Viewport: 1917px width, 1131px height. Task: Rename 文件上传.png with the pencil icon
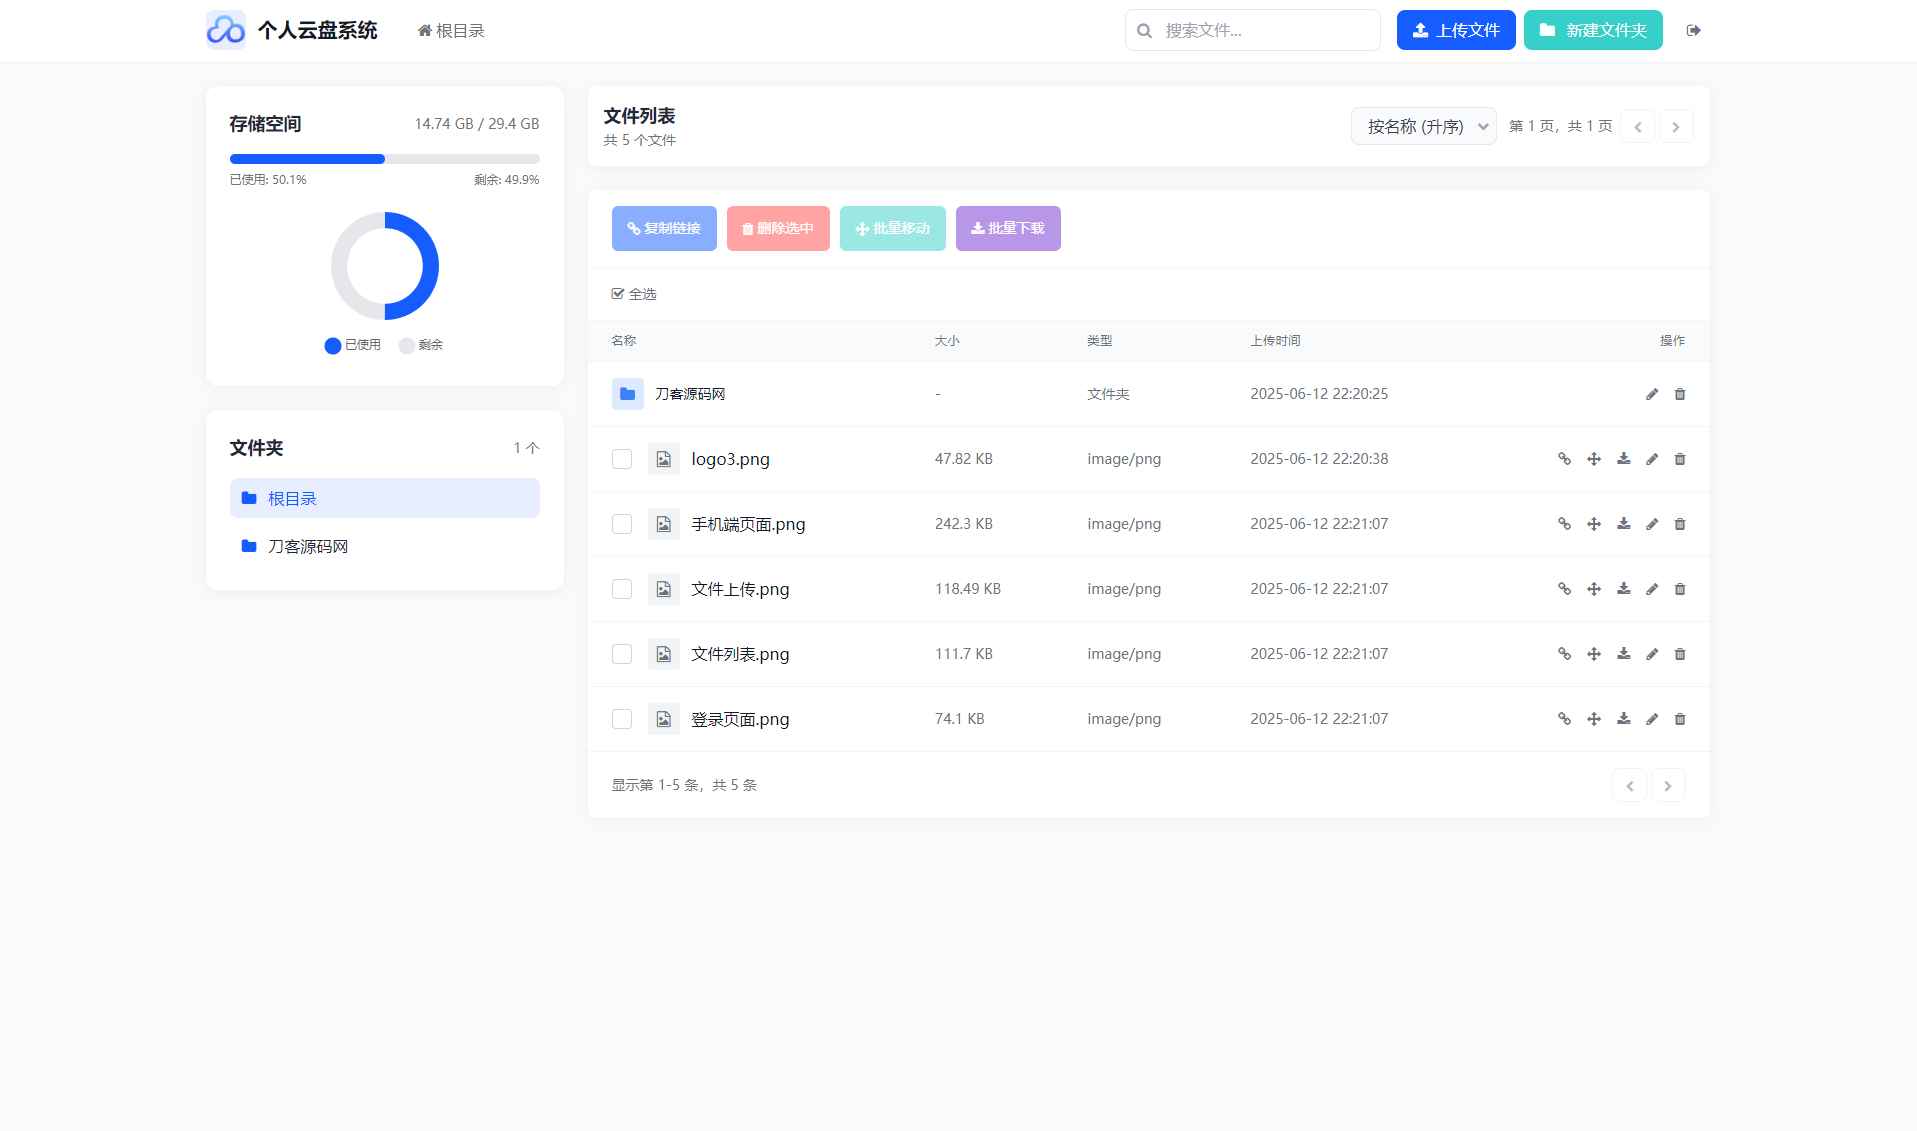point(1651,589)
